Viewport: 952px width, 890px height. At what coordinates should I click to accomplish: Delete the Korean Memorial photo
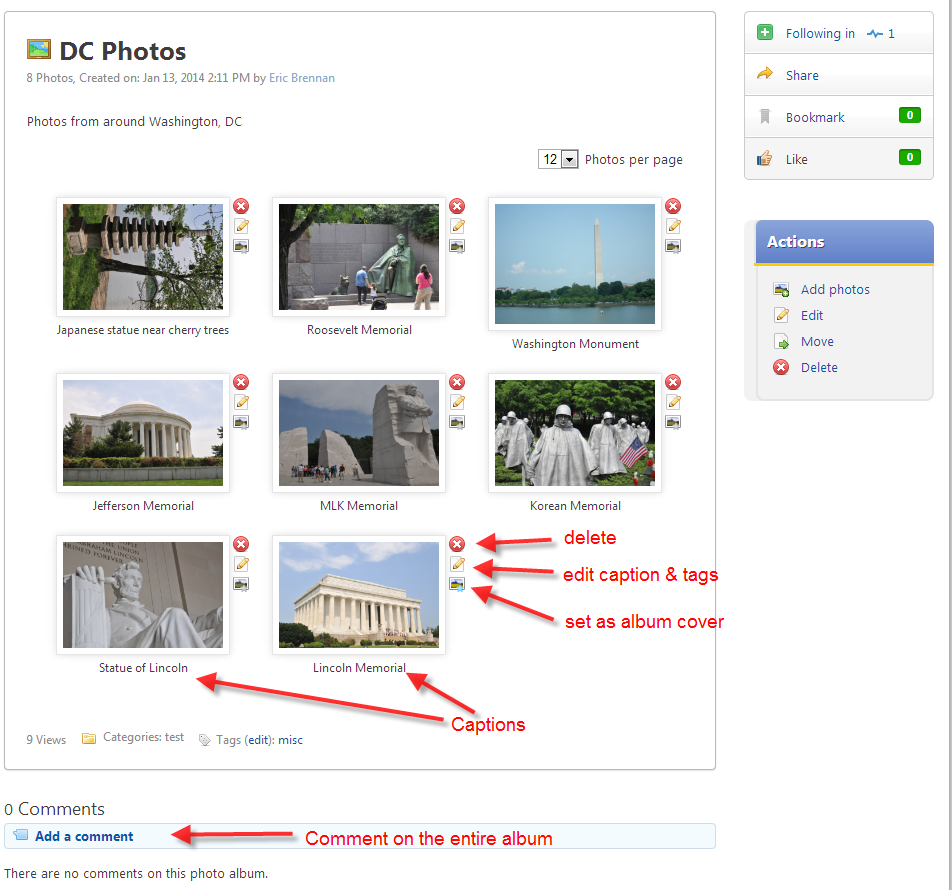(x=673, y=382)
